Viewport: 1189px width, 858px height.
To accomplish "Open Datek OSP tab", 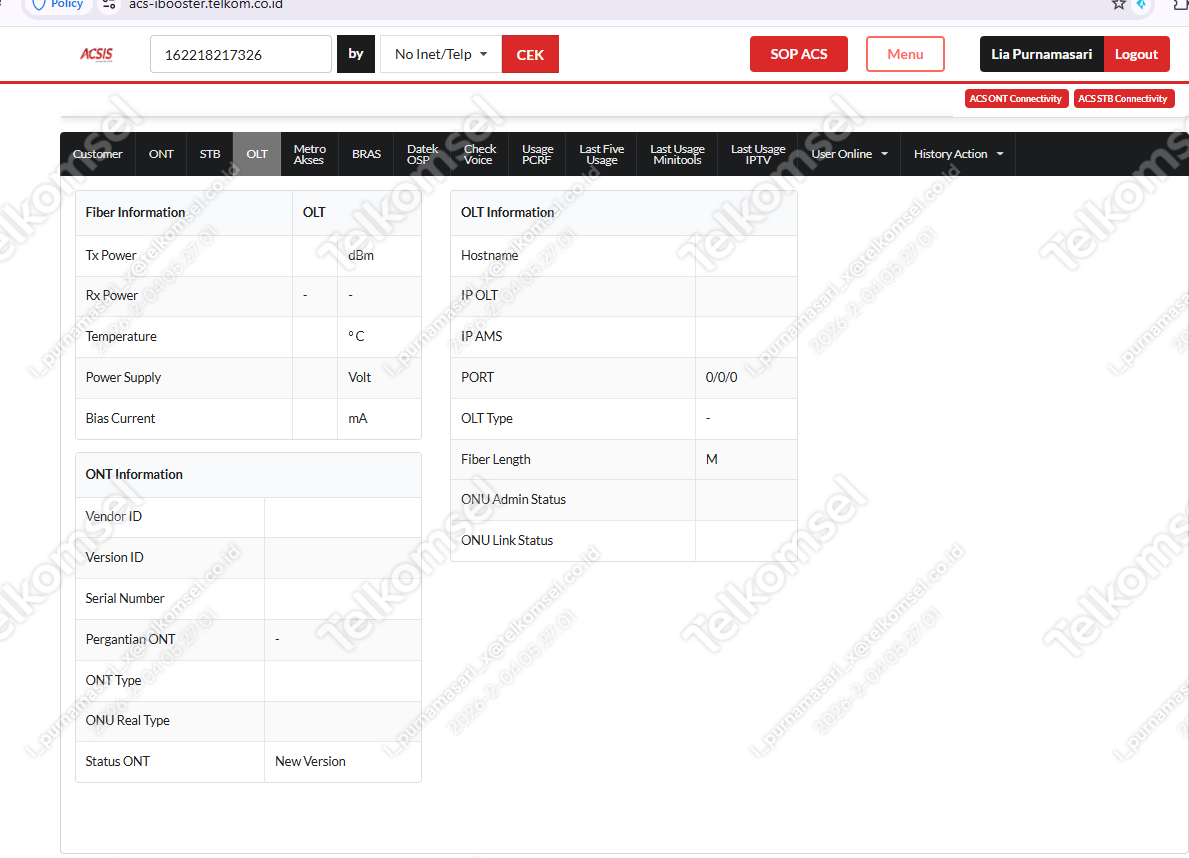I will [x=422, y=154].
